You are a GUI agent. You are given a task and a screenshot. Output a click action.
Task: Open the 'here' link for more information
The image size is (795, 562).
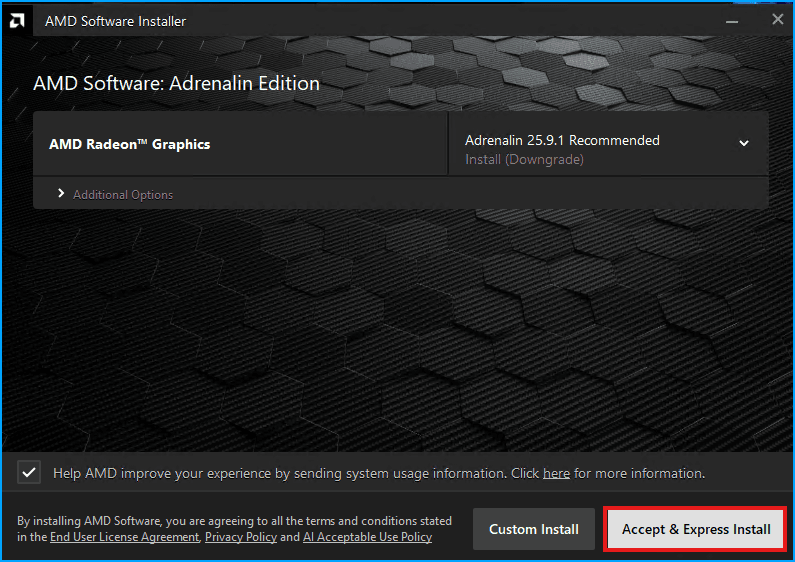coord(556,473)
